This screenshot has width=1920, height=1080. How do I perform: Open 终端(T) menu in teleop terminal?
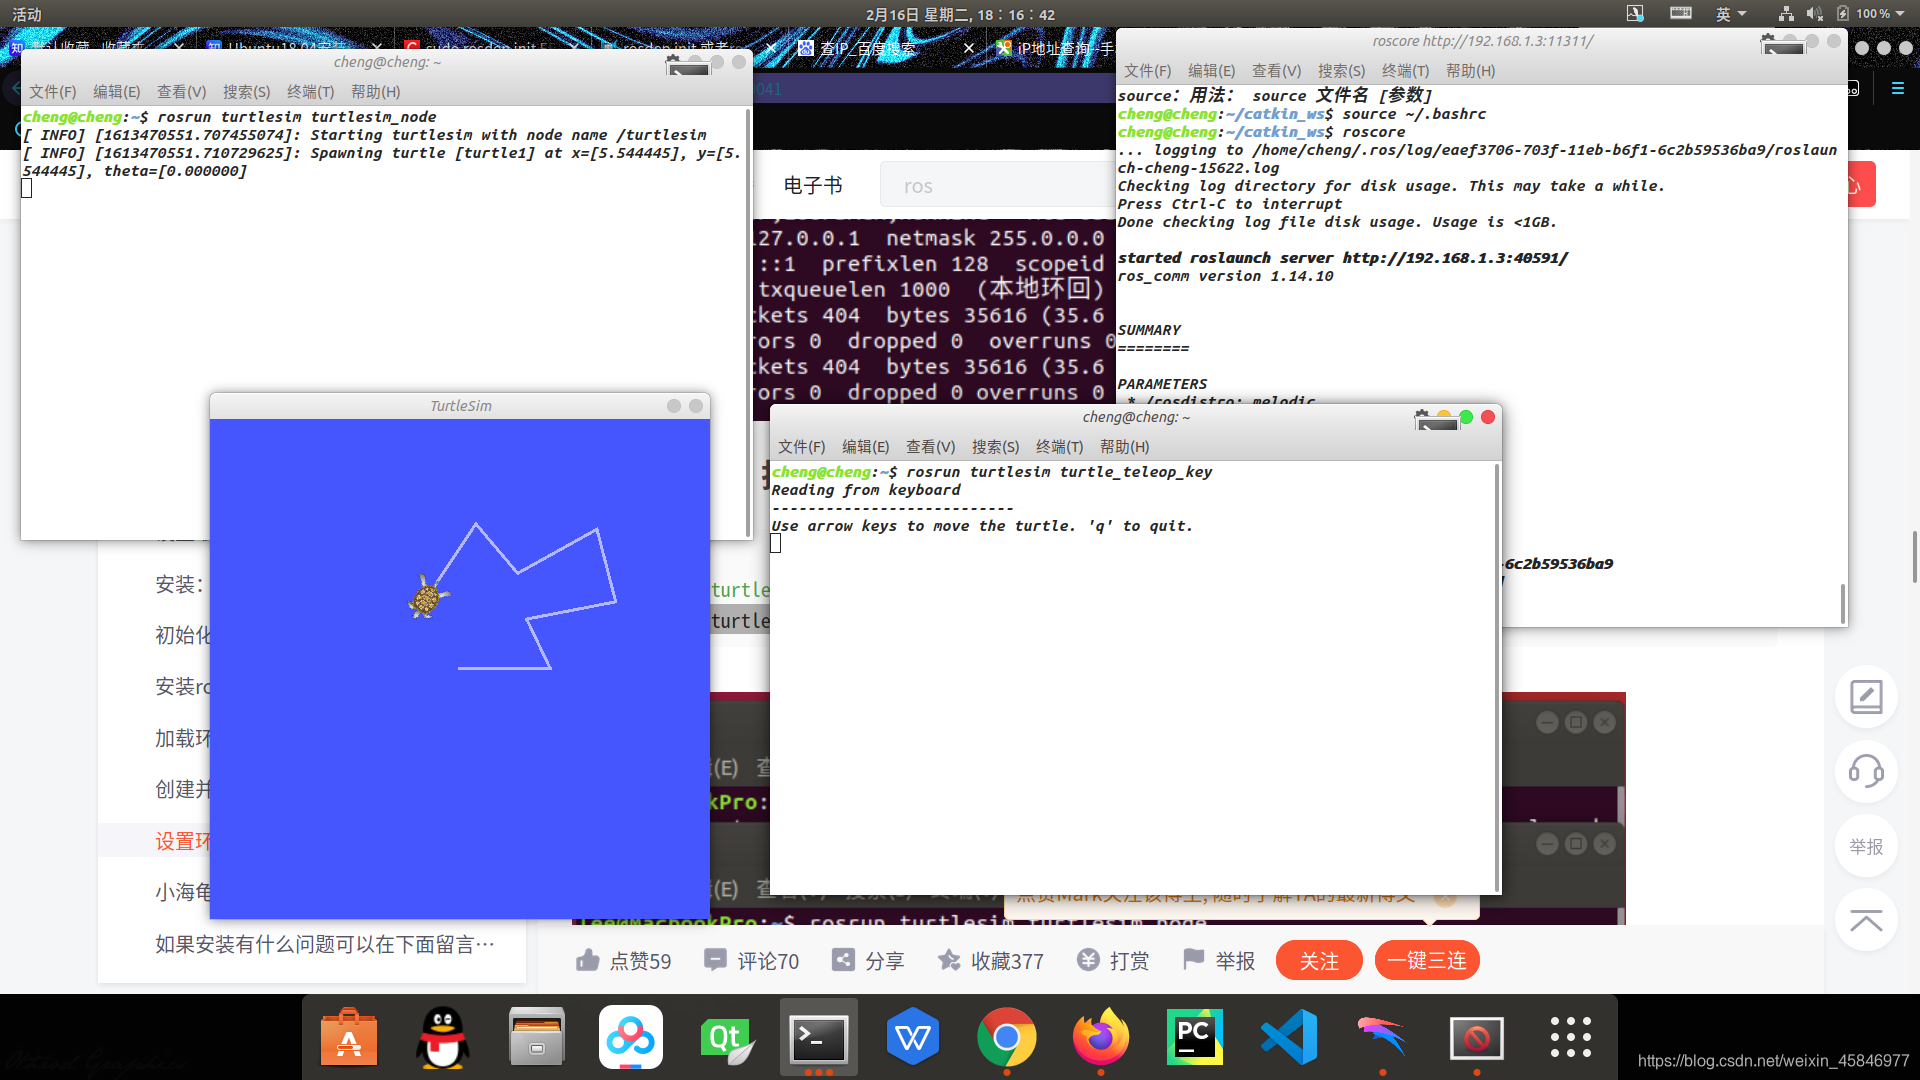(1059, 447)
